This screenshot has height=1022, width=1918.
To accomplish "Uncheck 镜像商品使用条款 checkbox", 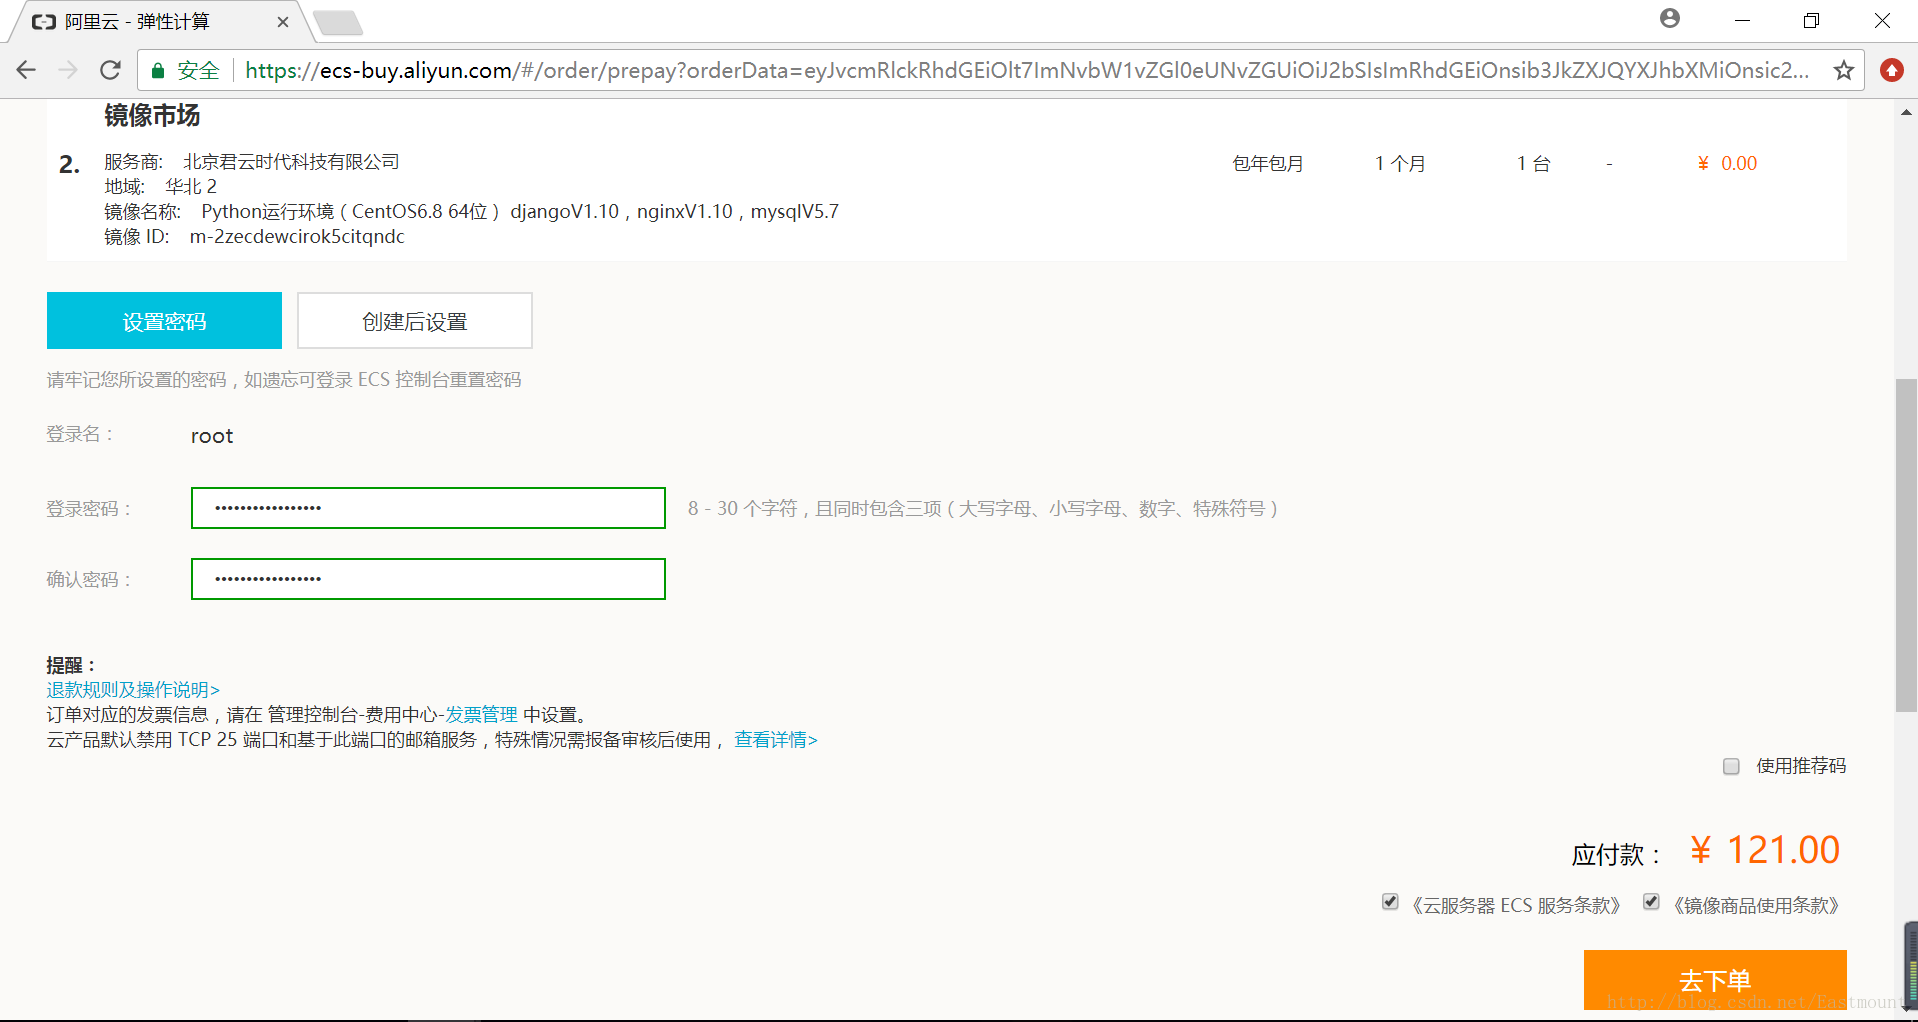I will point(1651,902).
